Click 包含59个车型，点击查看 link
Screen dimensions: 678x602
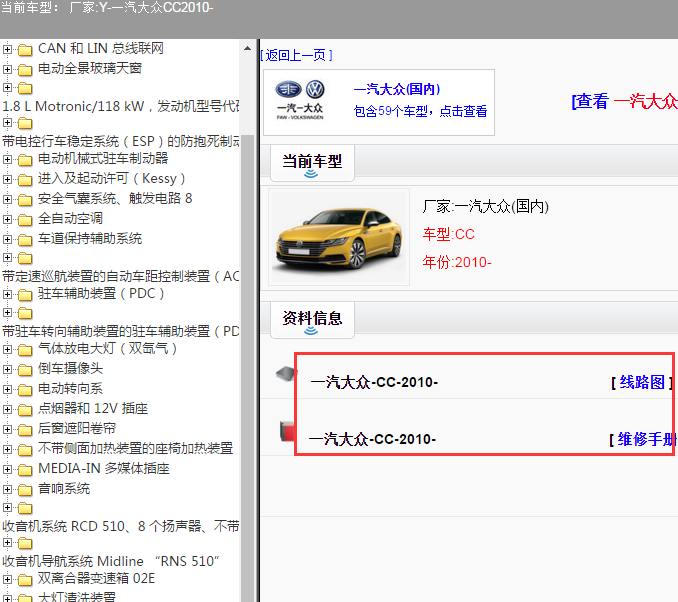420,111
